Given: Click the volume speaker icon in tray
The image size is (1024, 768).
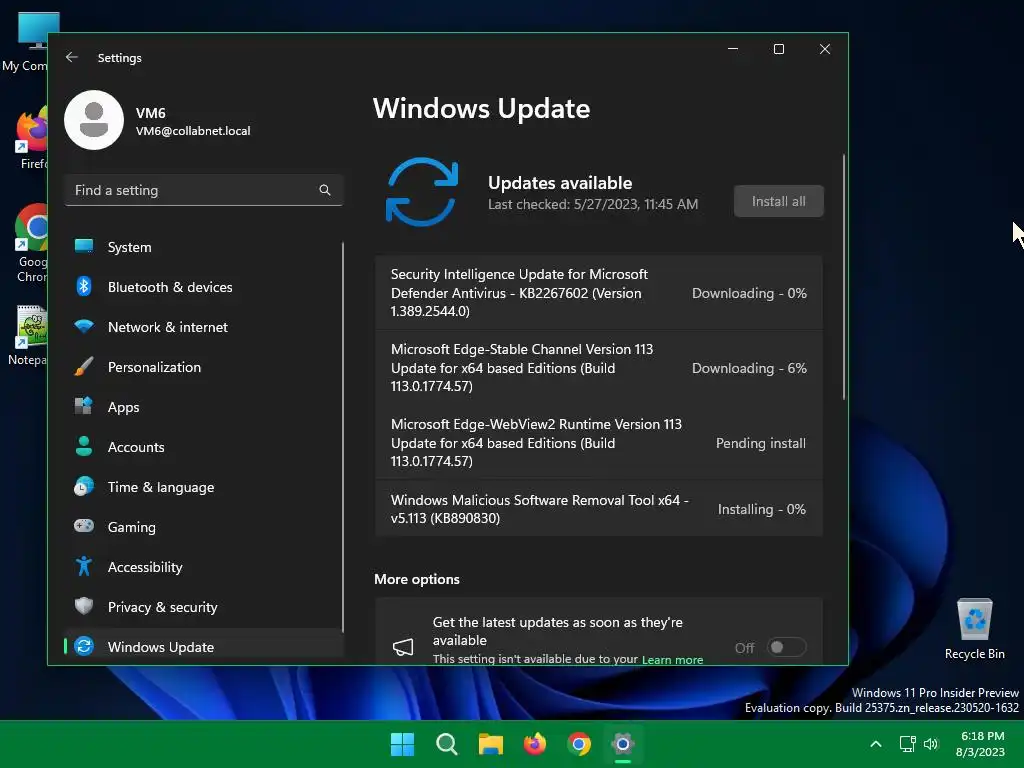Looking at the screenshot, I should point(931,744).
